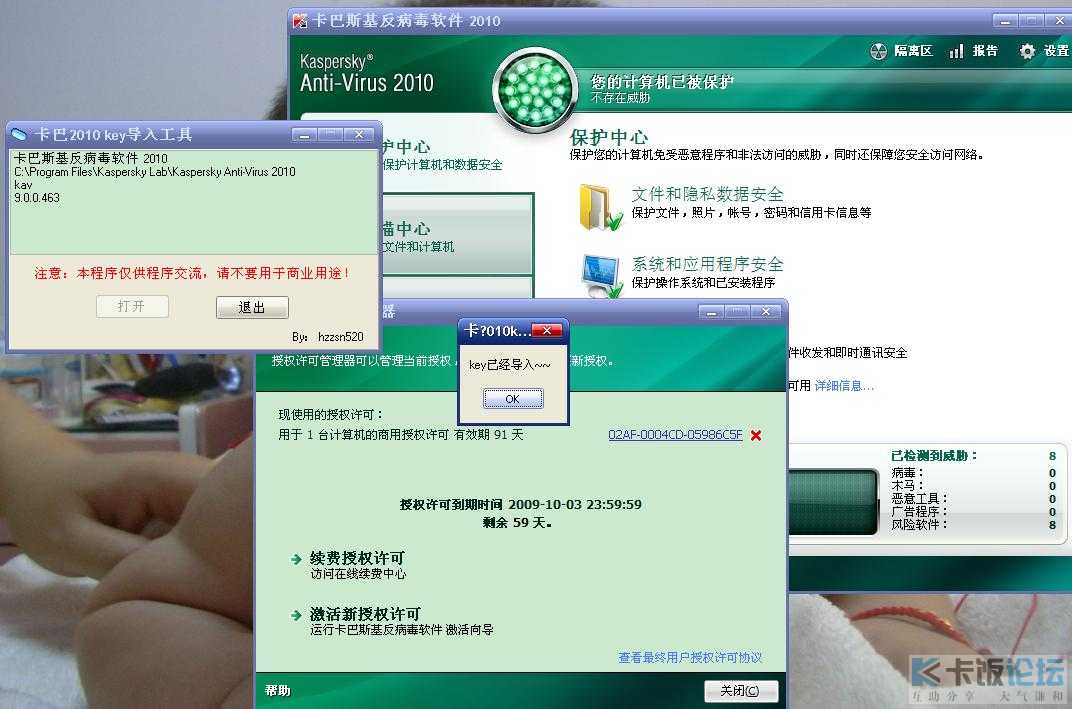Click the 不存在威胁 status subtitle
This screenshot has height=709, width=1072.
click(620, 98)
